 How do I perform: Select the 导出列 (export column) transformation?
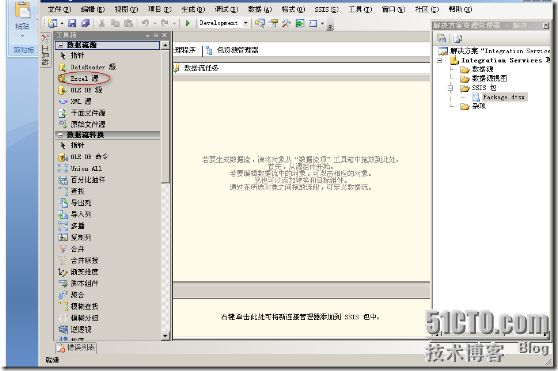[75, 203]
